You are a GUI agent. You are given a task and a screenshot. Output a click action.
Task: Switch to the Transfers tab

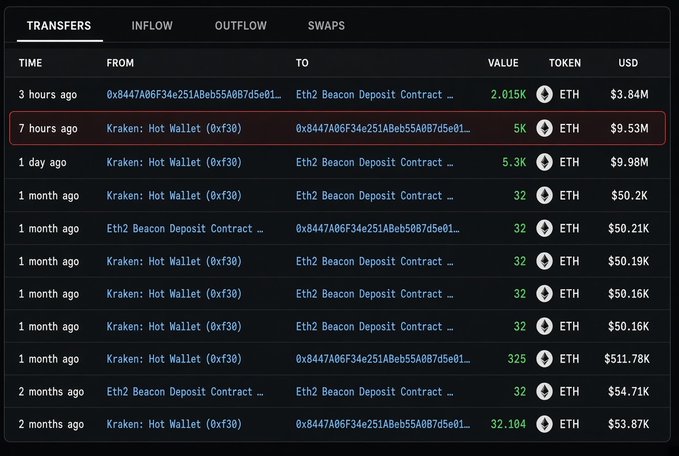coord(59,26)
